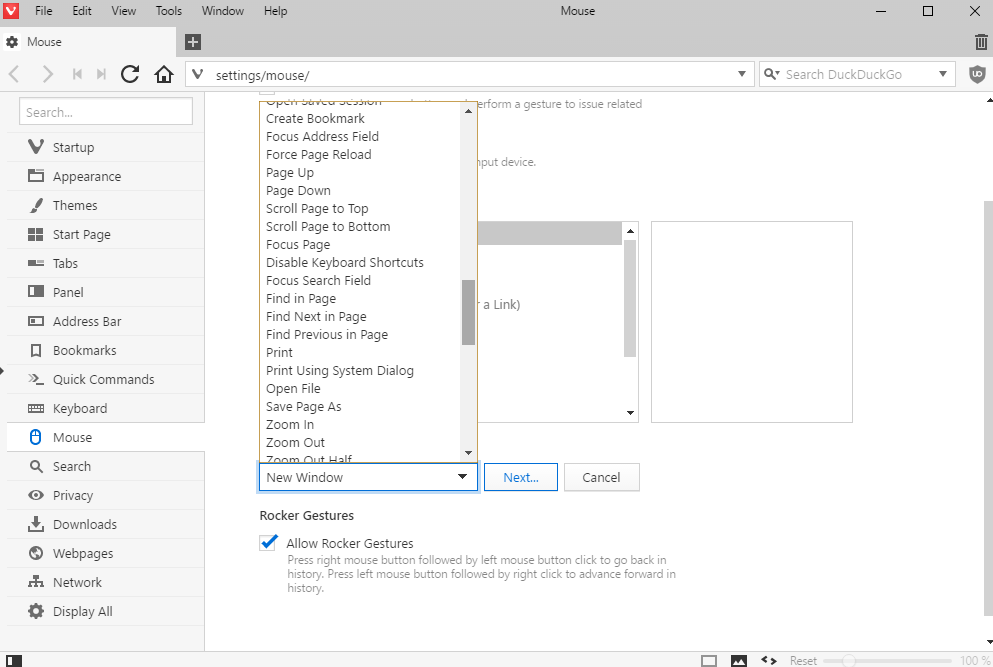Open Search settings section
The width and height of the screenshot is (993, 667).
tap(106, 466)
